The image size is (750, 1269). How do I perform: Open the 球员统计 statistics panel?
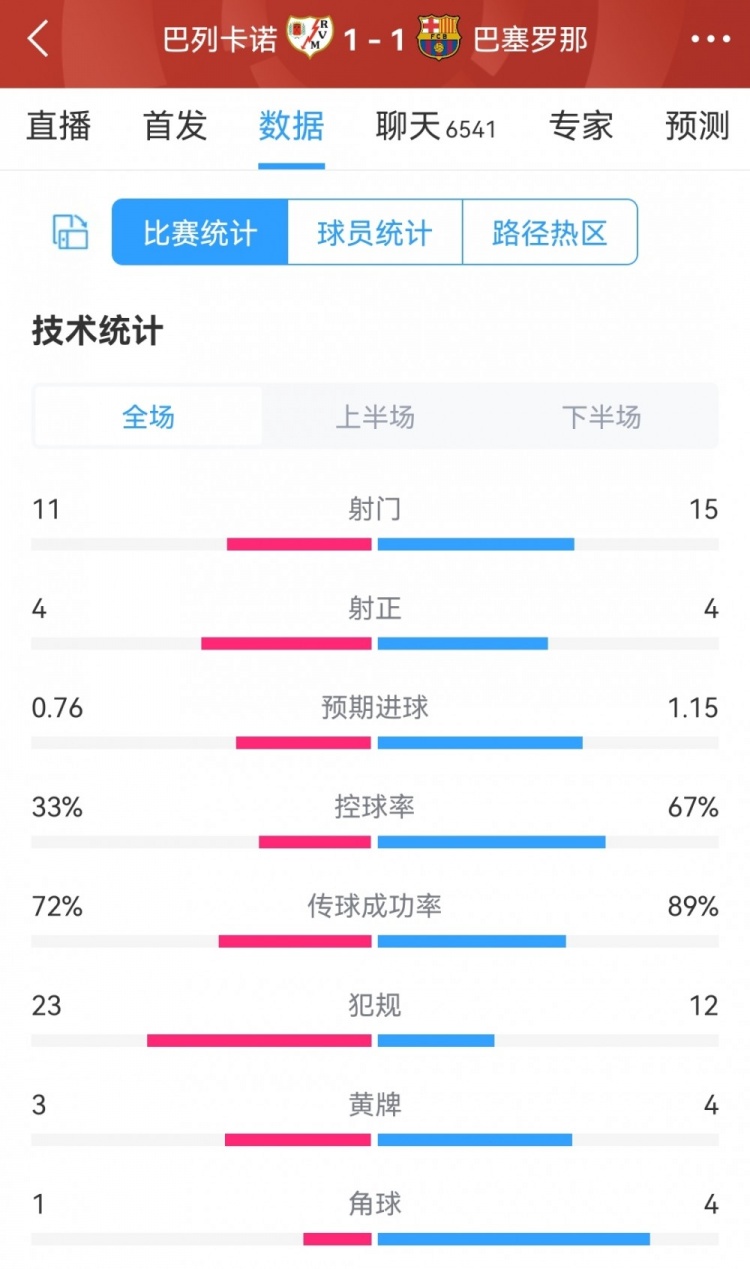[x=373, y=231]
